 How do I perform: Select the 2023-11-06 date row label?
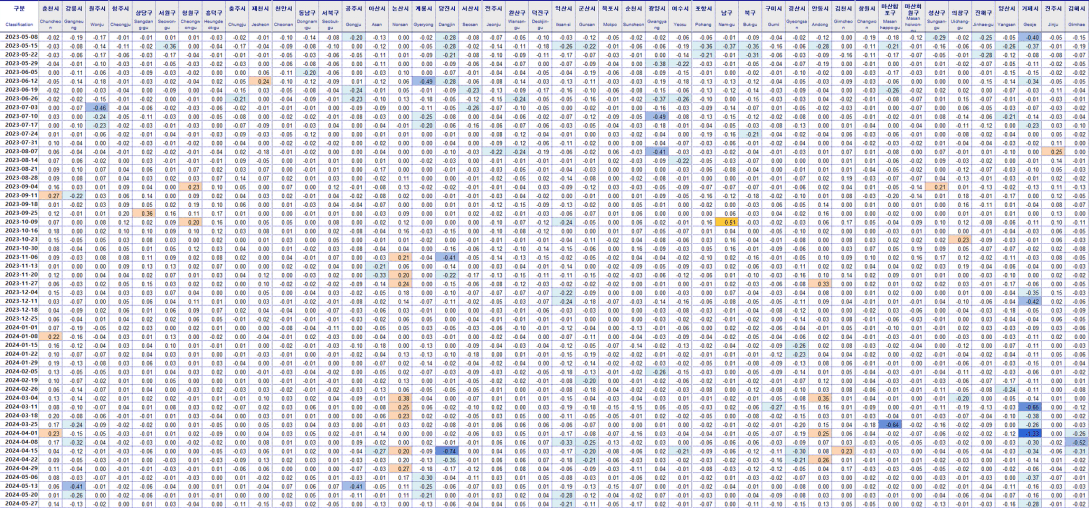[19, 256]
